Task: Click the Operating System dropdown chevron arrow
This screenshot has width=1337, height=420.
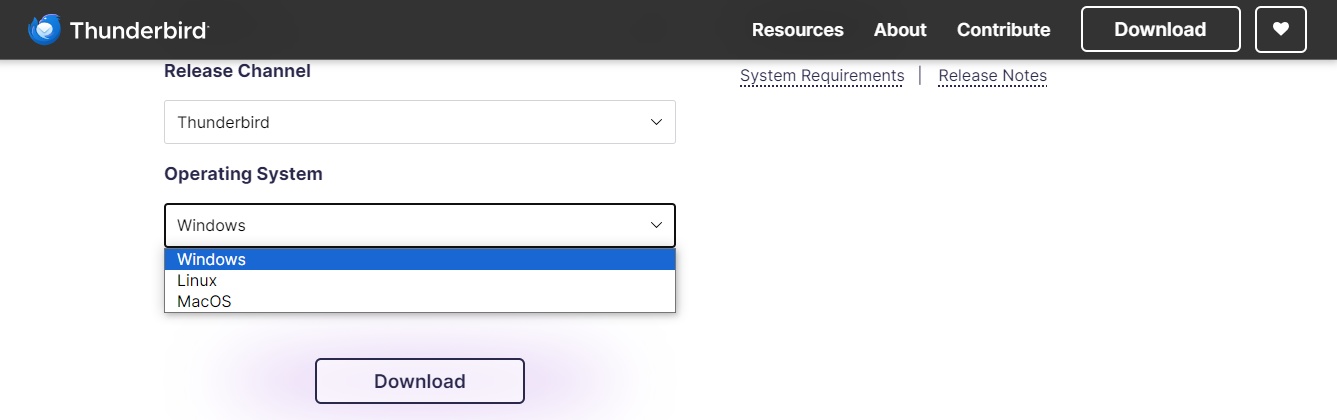Action: 656,225
